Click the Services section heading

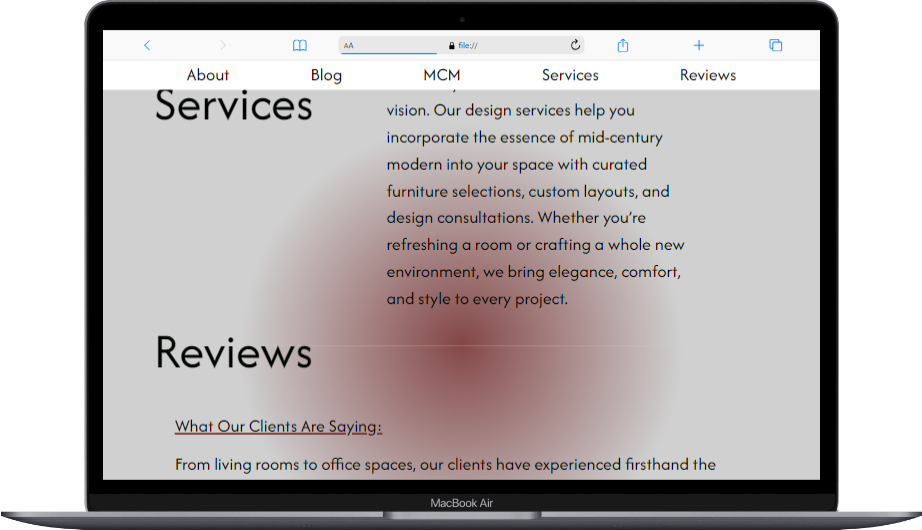tap(233, 105)
